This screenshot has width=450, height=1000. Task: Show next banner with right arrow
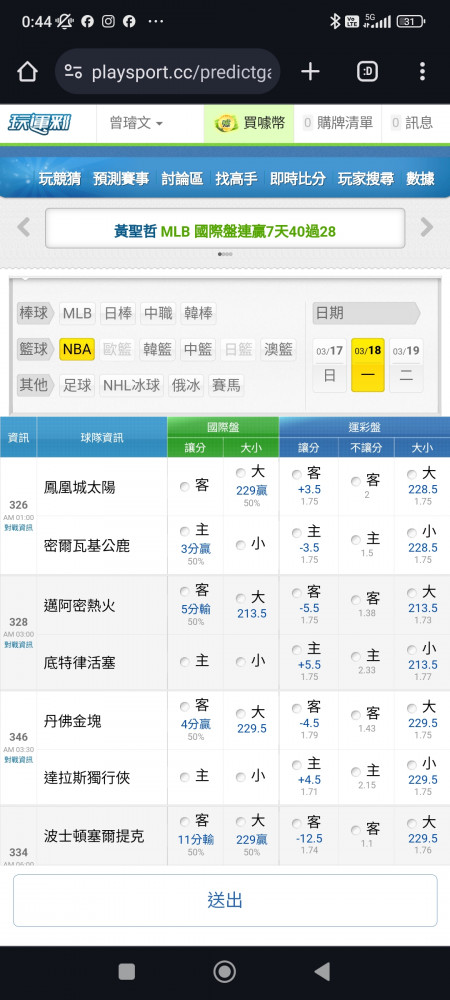[426, 227]
